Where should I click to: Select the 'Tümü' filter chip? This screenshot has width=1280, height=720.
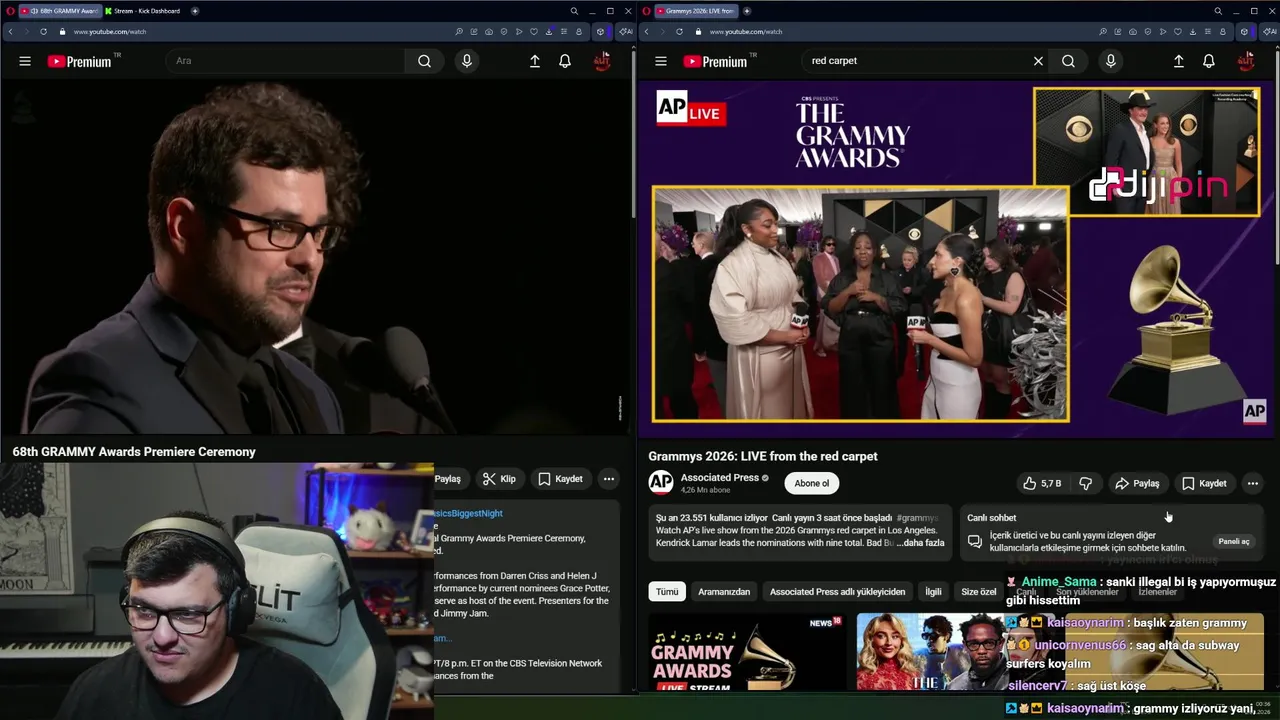tap(667, 592)
